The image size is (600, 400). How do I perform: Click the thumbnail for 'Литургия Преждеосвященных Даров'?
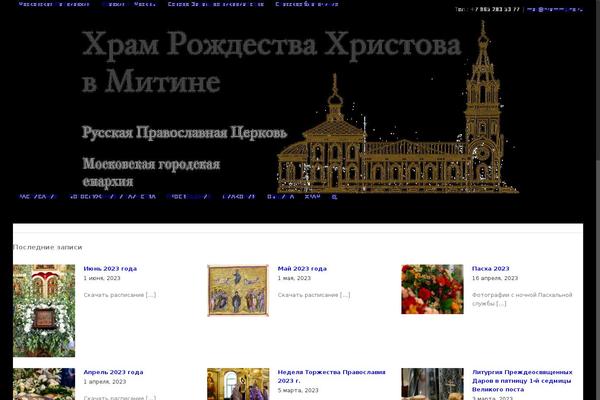432,384
